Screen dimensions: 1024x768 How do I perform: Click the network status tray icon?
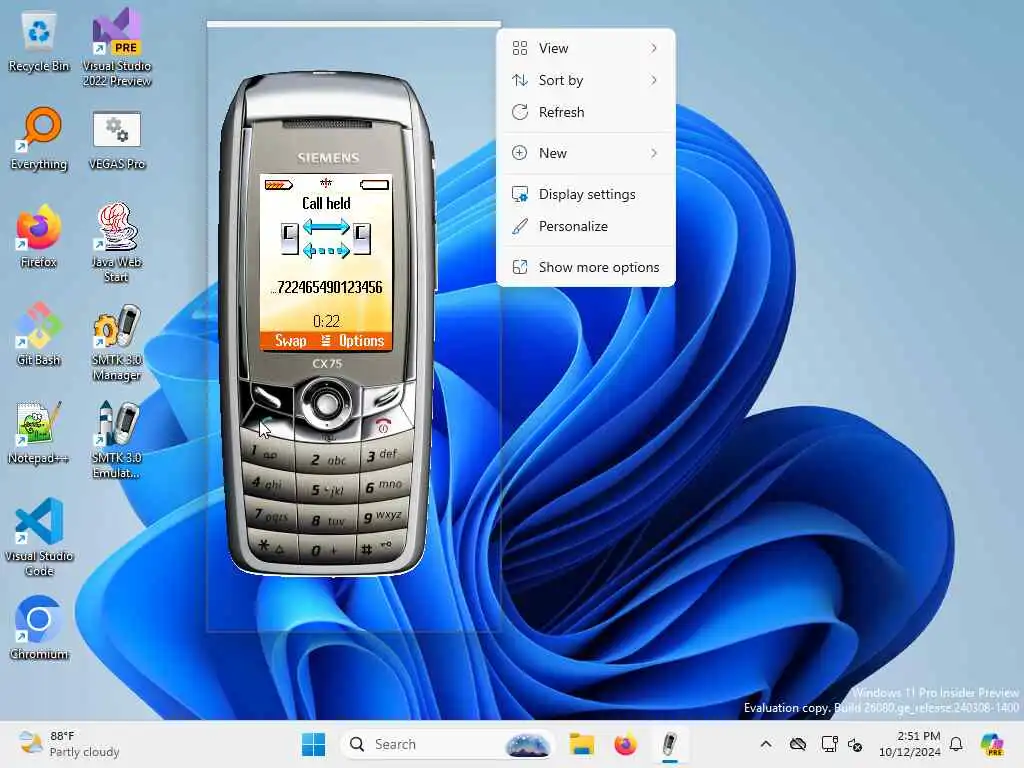[829, 744]
